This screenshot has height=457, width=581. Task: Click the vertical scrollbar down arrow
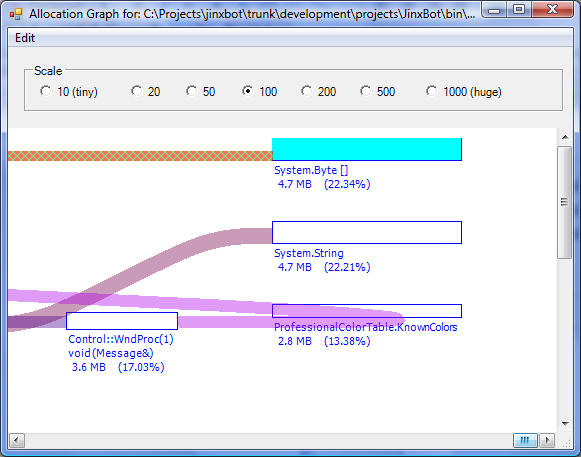click(x=565, y=424)
